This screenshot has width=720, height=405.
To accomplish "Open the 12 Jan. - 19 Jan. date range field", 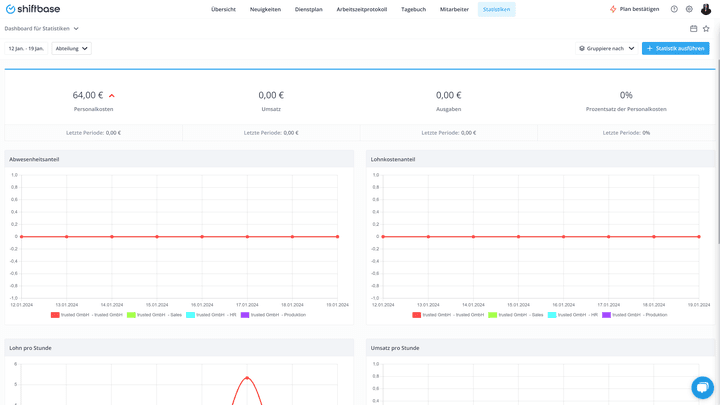I will pyautogui.click(x=26, y=48).
